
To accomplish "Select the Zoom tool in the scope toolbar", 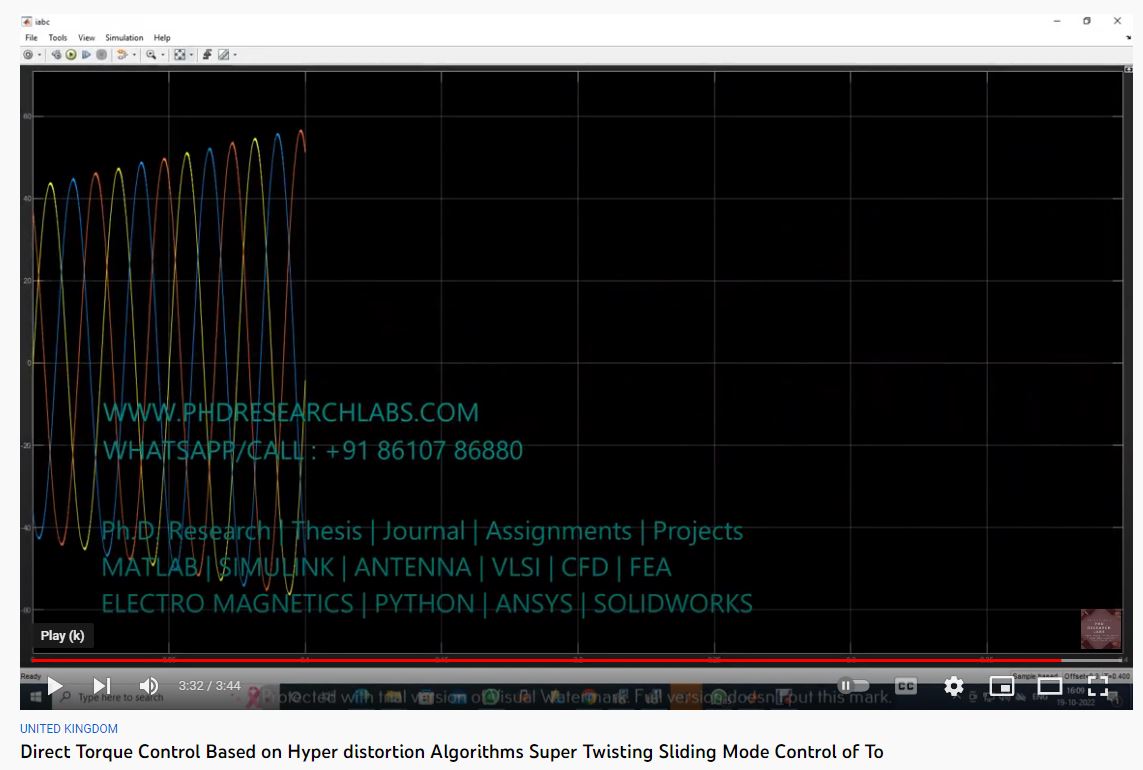I will pyautogui.click(x=150, y=55).
